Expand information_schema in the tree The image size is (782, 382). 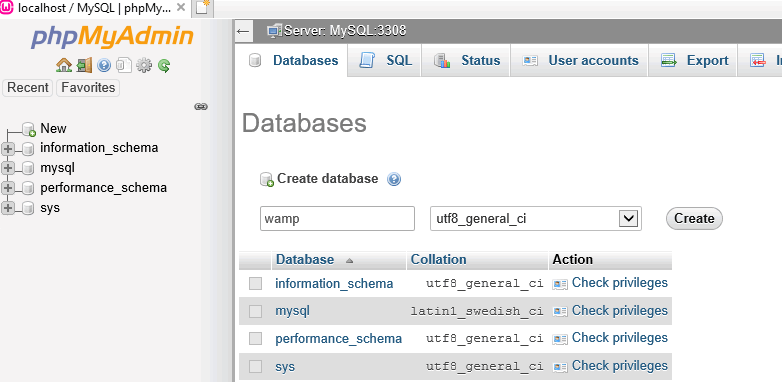8,149
